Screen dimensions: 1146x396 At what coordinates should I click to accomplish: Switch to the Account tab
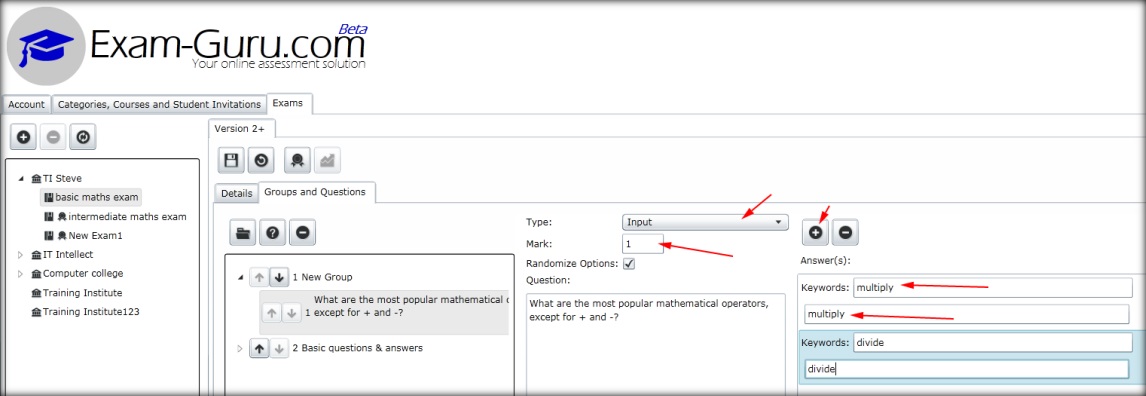26,104
